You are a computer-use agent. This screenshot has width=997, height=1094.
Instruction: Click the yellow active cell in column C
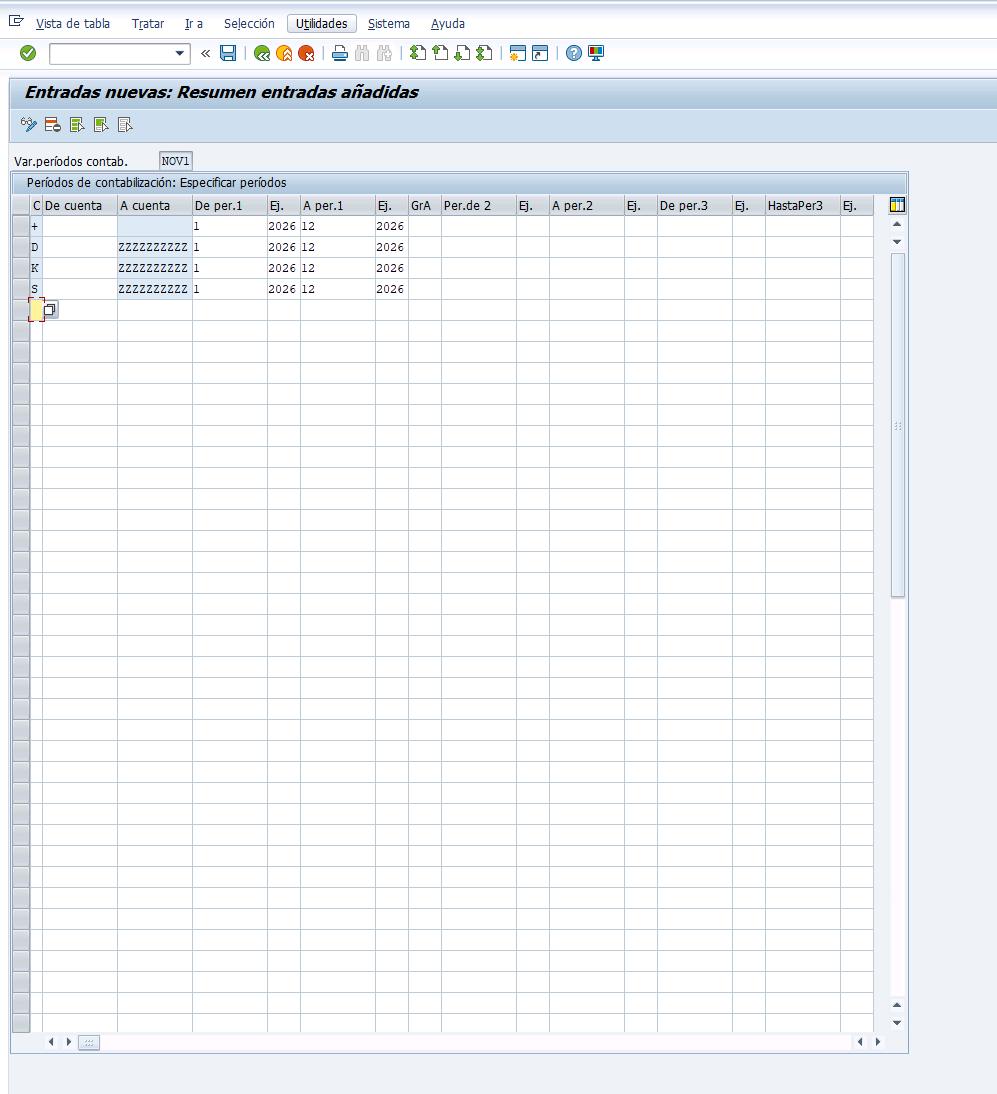tap(36, 310)
